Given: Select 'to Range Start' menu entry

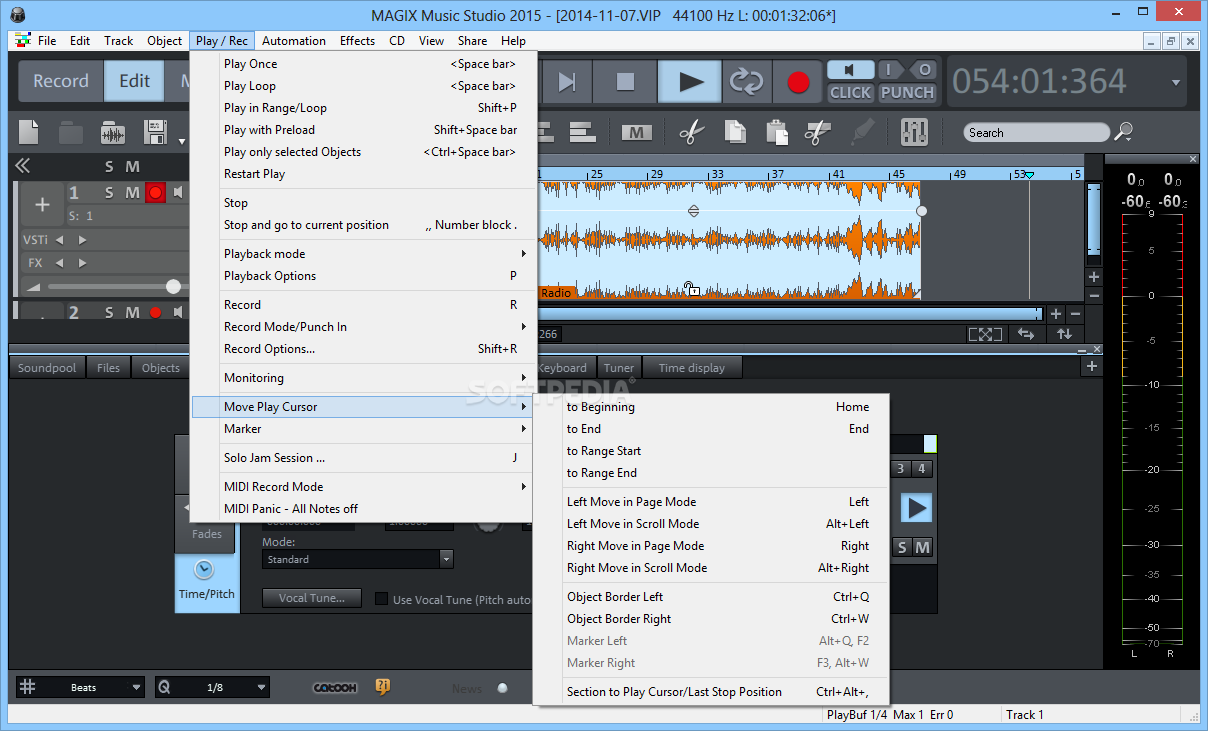Looking at the screenshot, I should (712, 451).
